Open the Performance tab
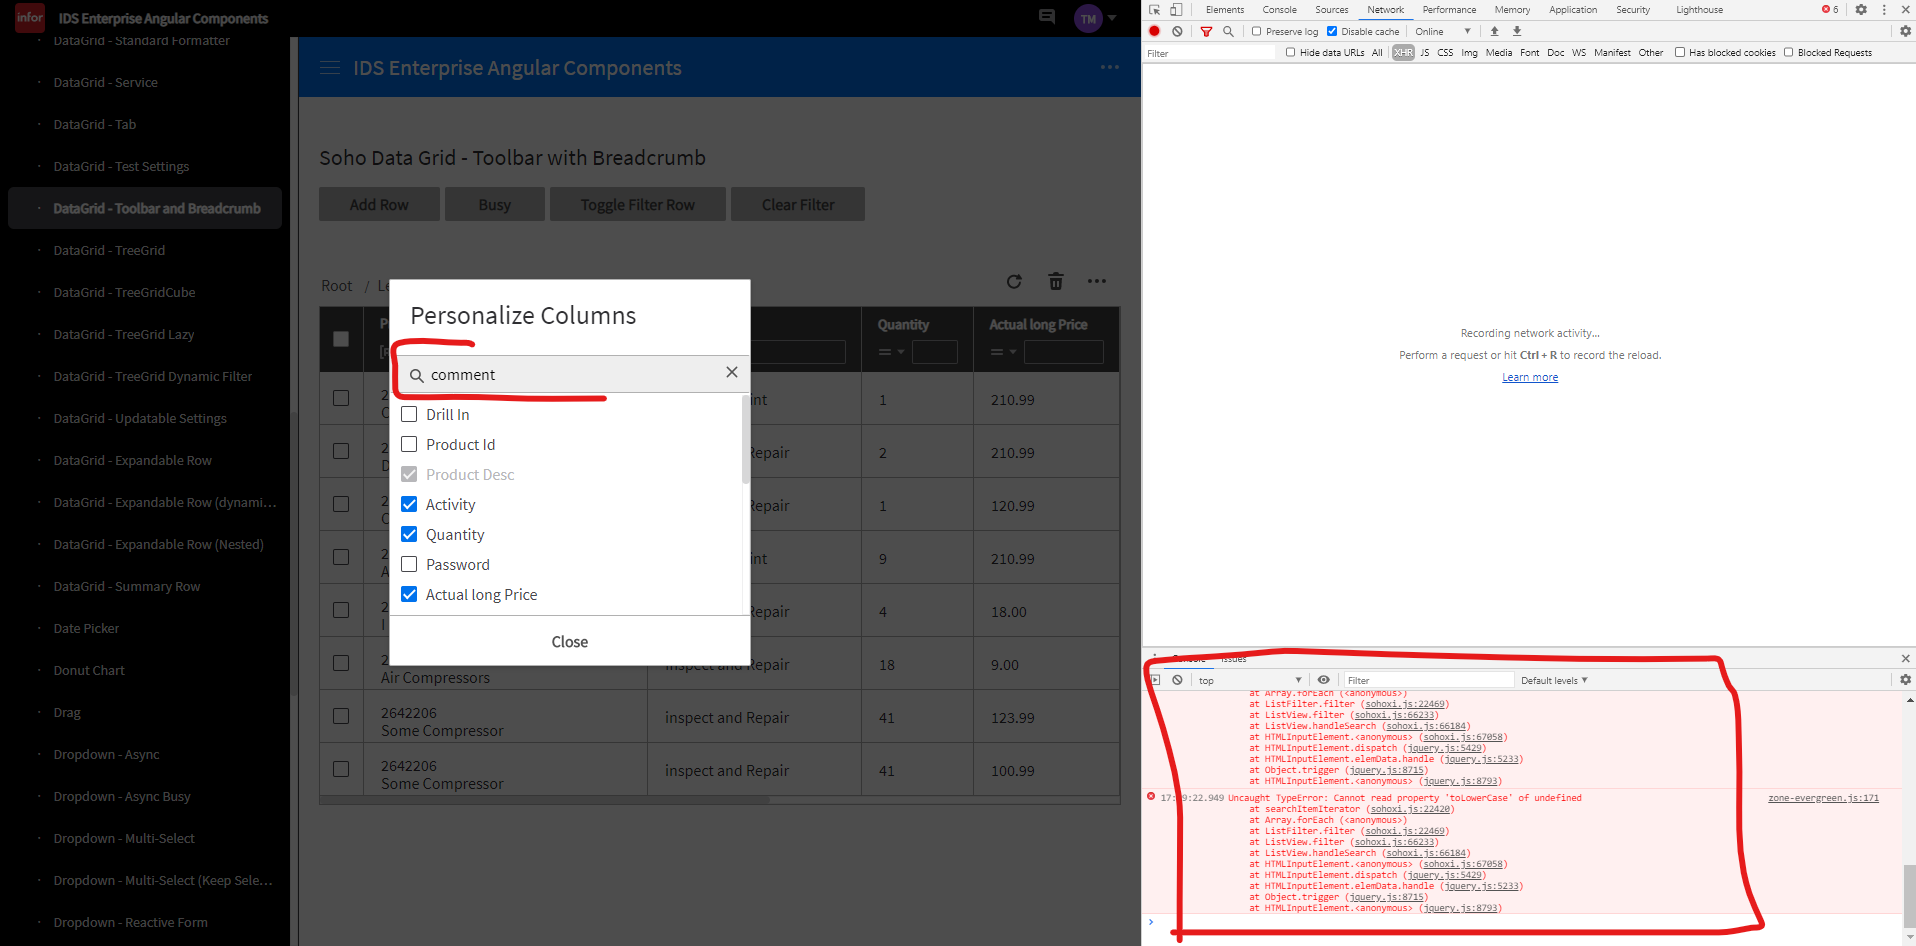The image size is (1916, 946). coord(1449,10)
